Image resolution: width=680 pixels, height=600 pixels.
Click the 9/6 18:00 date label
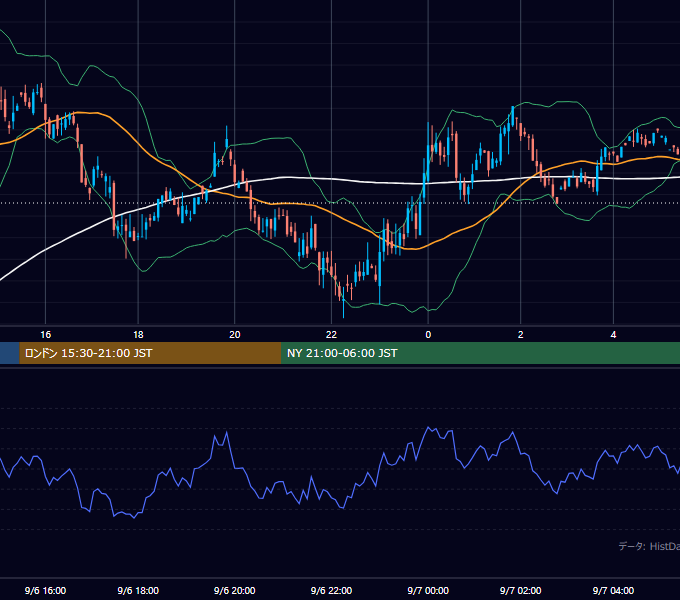coord(138,590)
